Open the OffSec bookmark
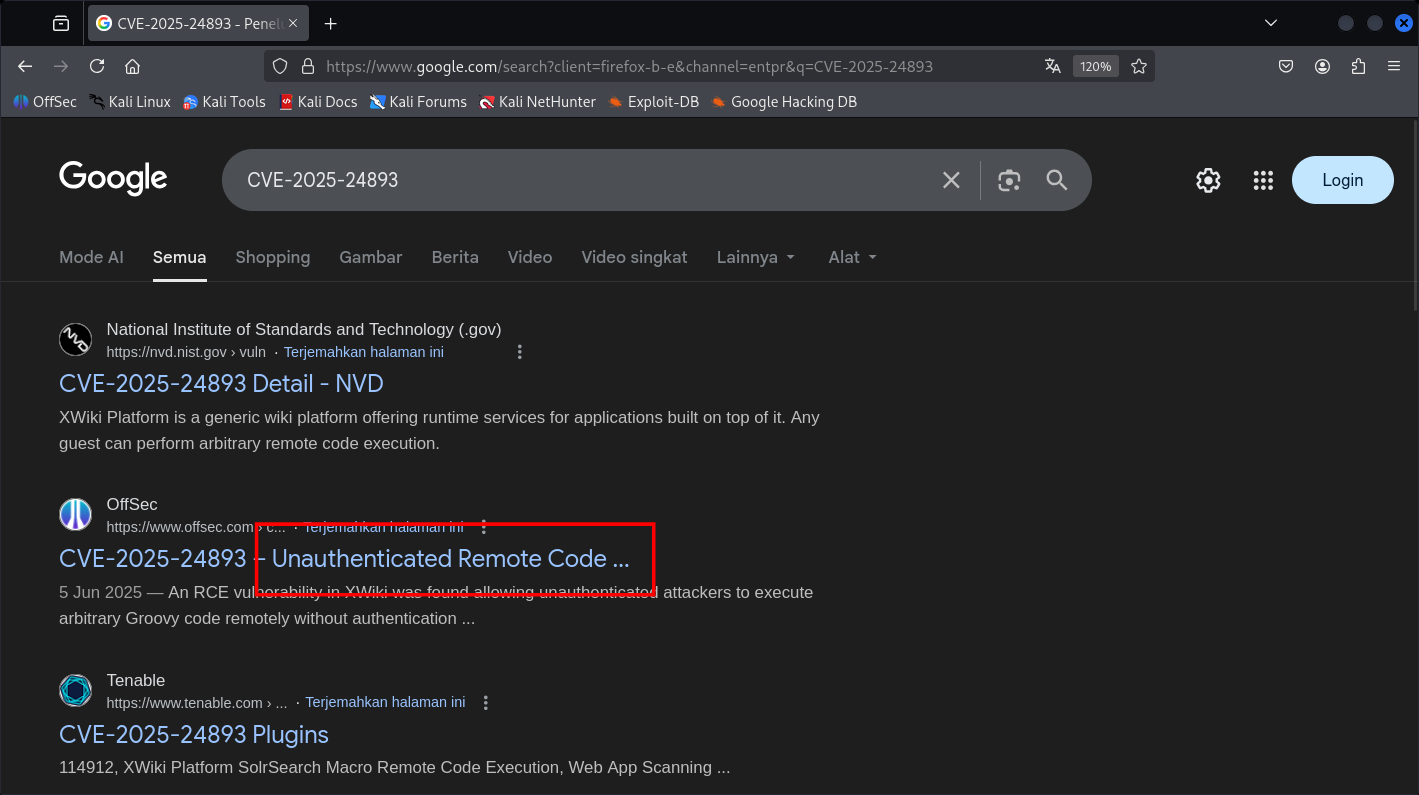The height and width of the screenshot is (795, 1419). point(44,102)
